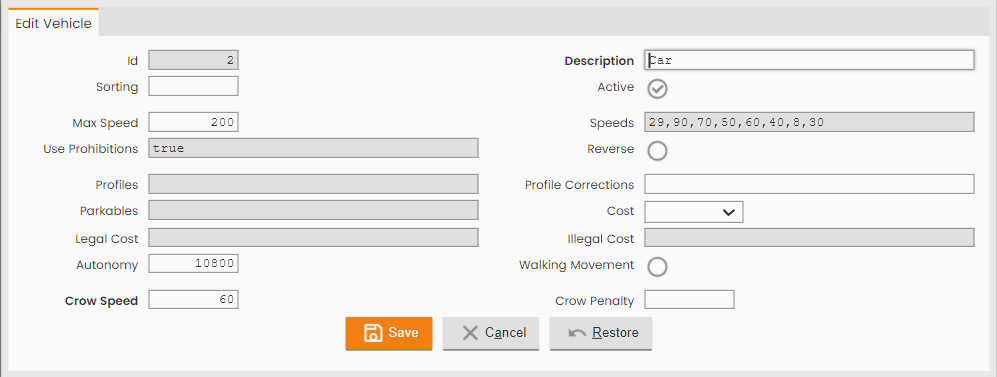Click the floppy disk icon on Save
This screenshot has height=377, width=997.
click(373, 332)
